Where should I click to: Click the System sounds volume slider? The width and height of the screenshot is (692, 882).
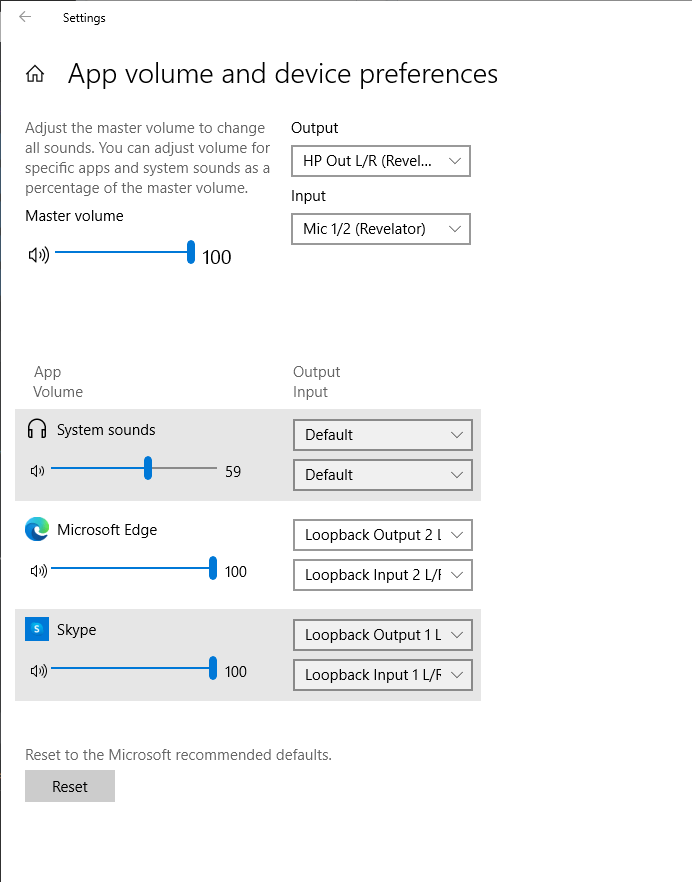click(x=147, y=467)
